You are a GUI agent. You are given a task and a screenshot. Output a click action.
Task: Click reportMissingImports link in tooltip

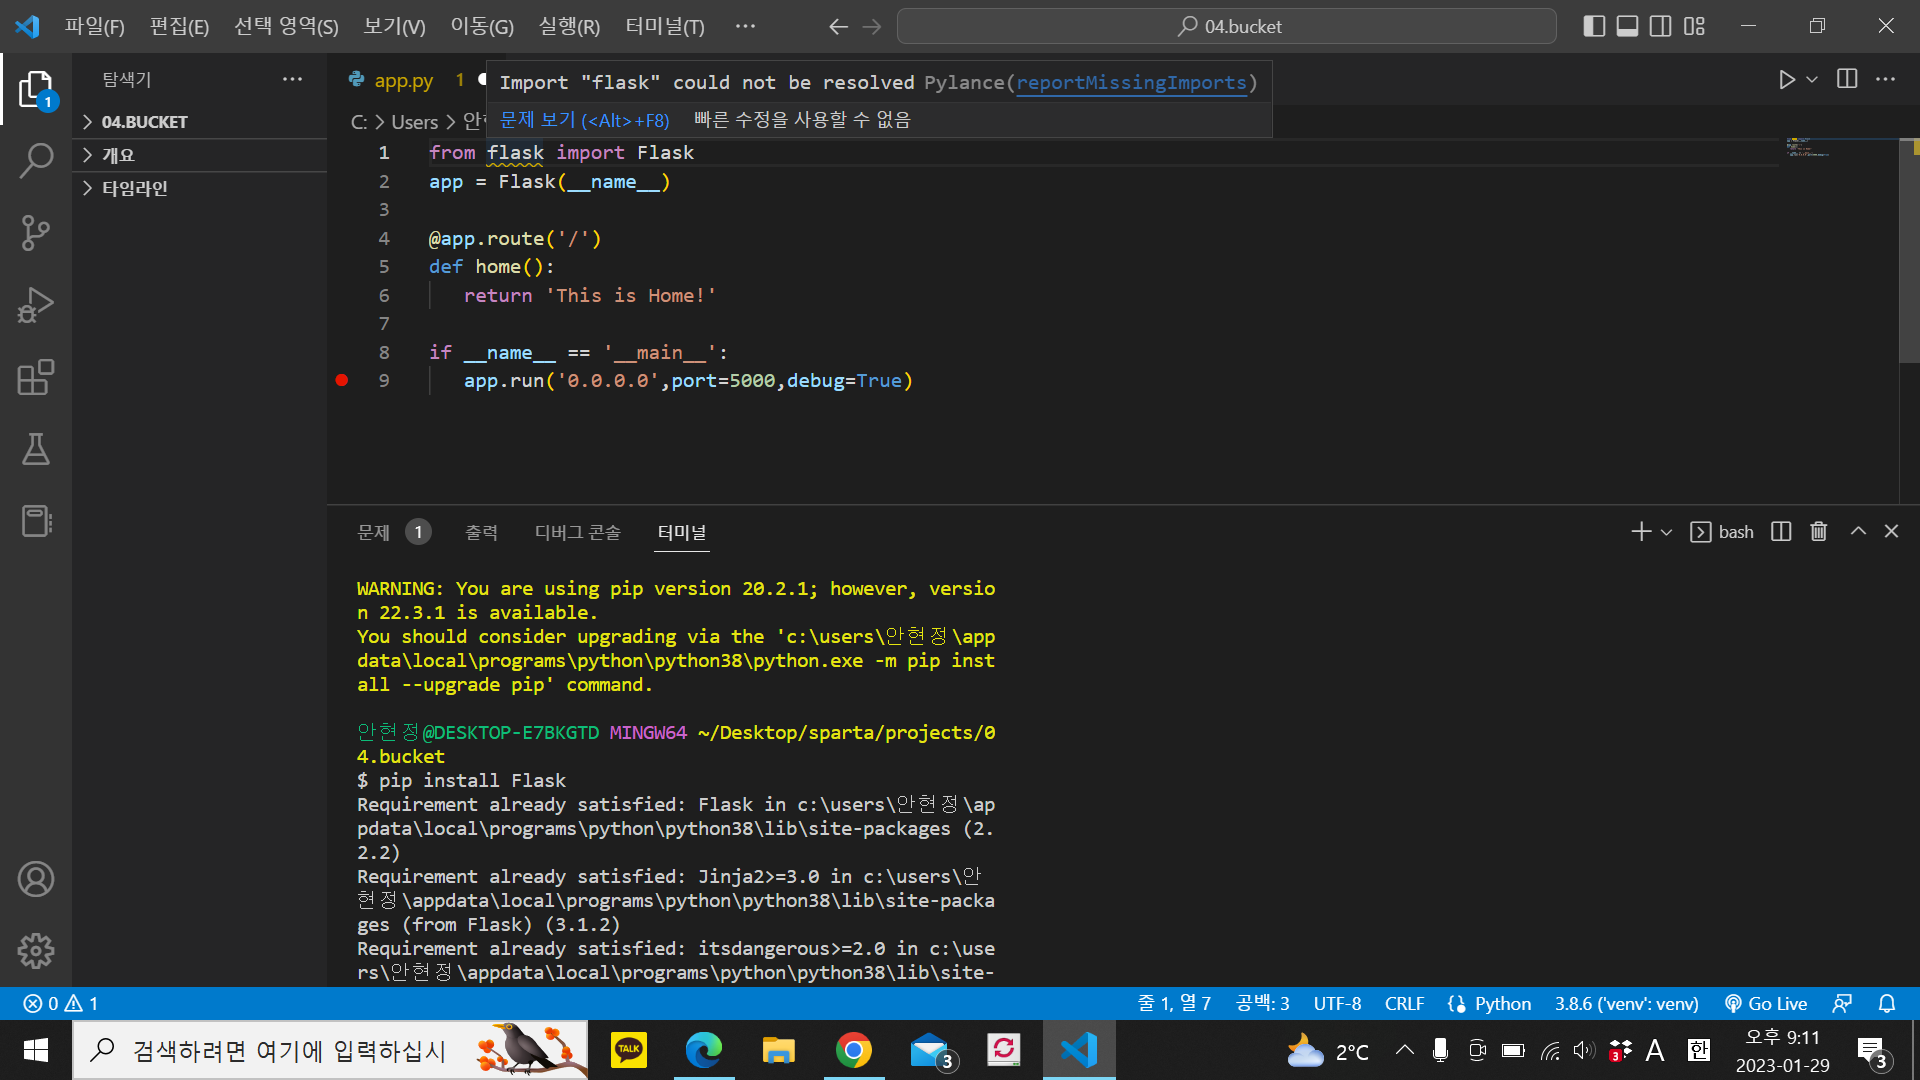coord(1131,83)
